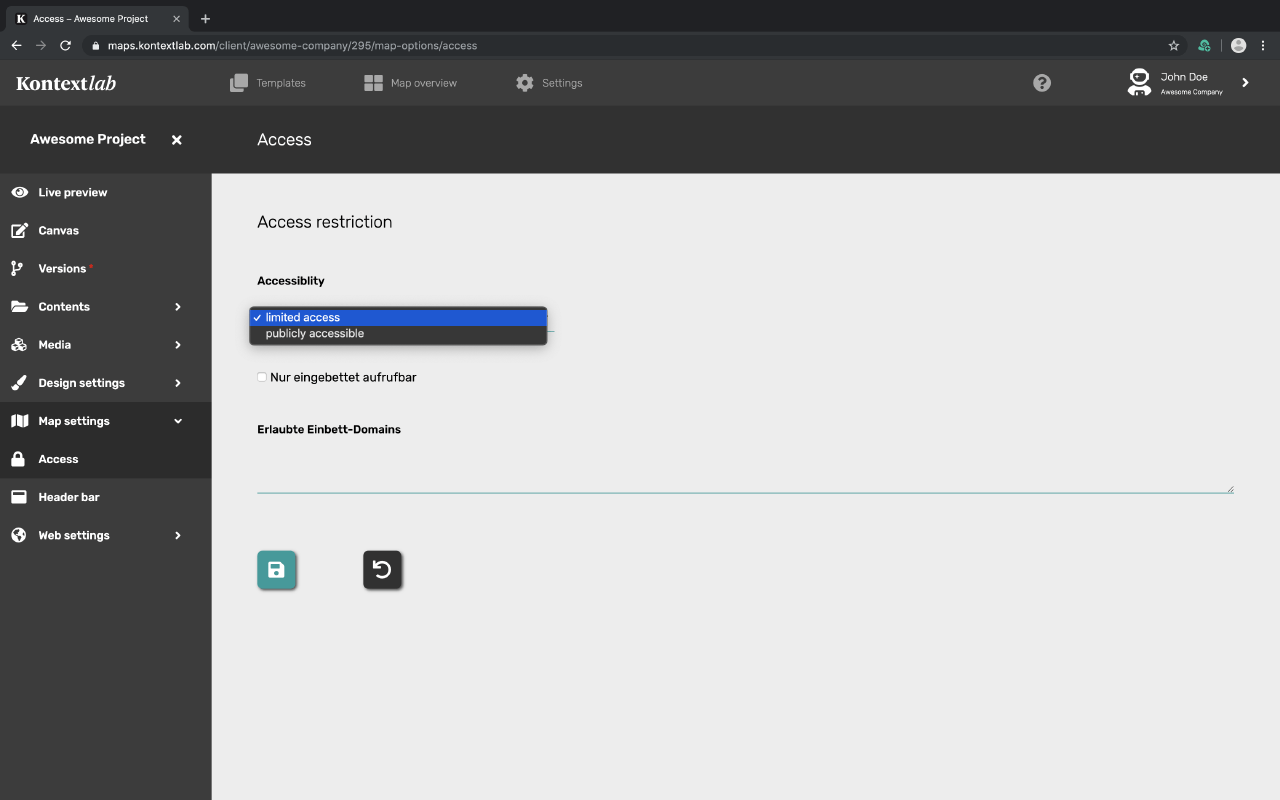This screenshot has width=1280, height=800.
Task: Switch to Map overview in the header
Action: (410, 83)
